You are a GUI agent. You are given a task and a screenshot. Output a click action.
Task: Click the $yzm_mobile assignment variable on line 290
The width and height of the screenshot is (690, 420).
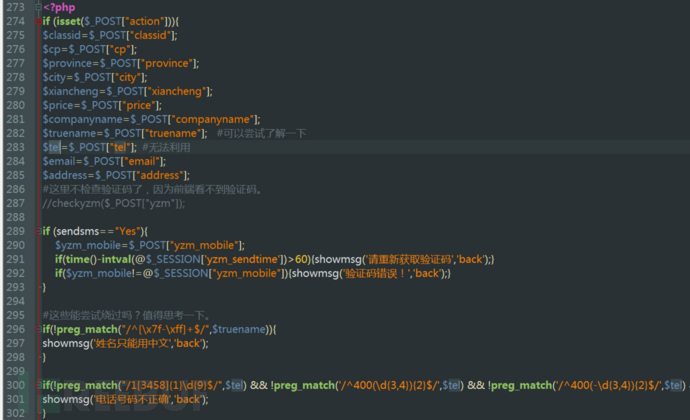point(88,245)
